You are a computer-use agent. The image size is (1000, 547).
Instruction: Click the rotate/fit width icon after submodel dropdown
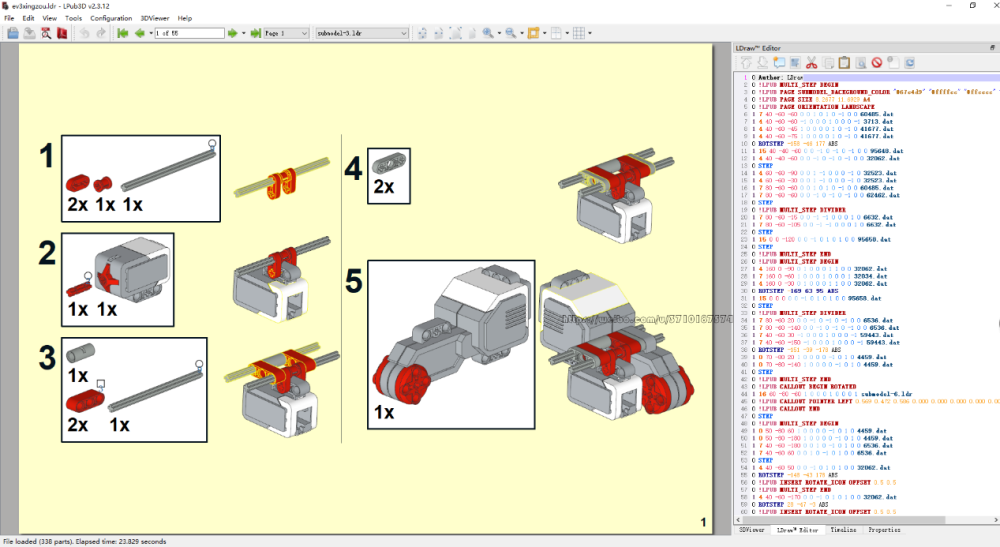click(x=422, y=33)
